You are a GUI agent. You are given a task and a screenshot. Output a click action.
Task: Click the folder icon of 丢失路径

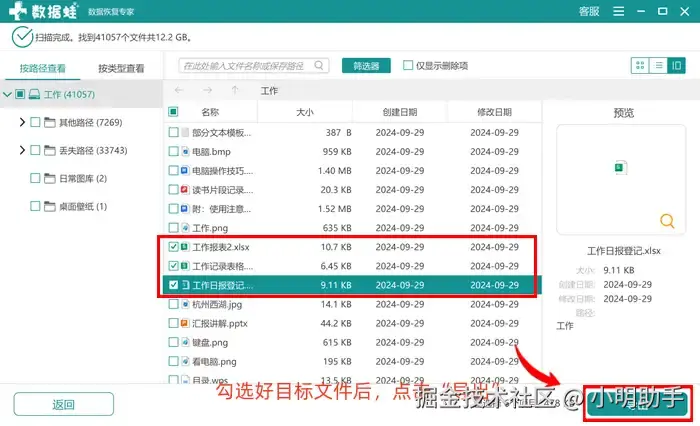(50, 150)
